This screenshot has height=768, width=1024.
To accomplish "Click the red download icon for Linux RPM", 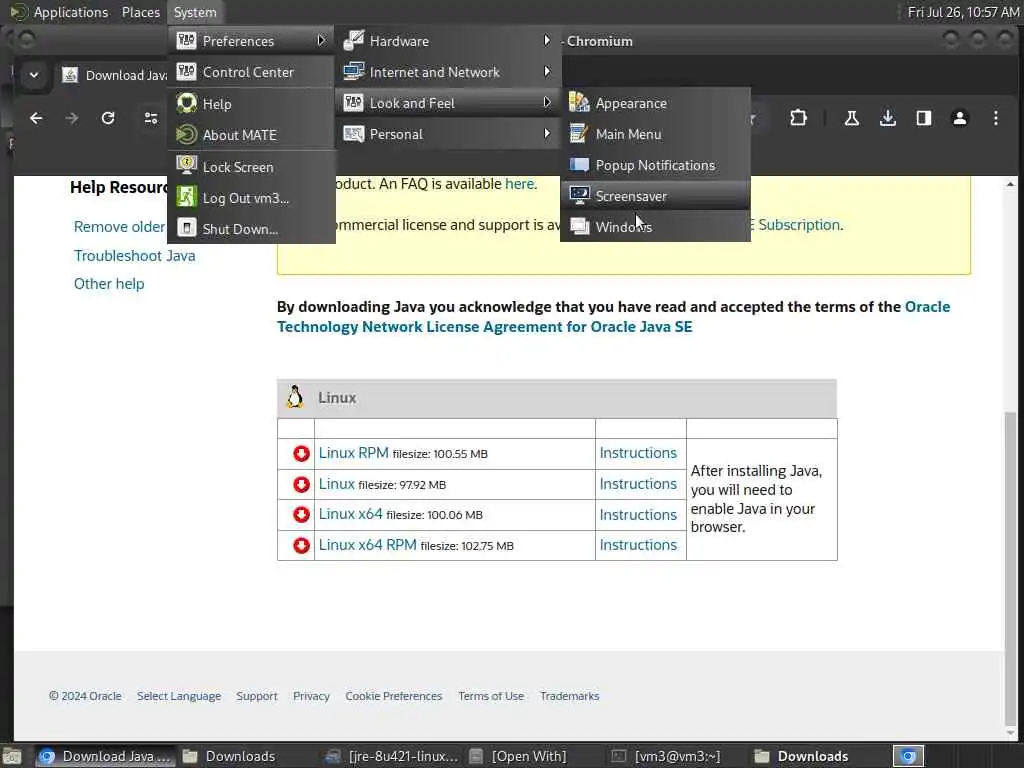I will 301,453.
